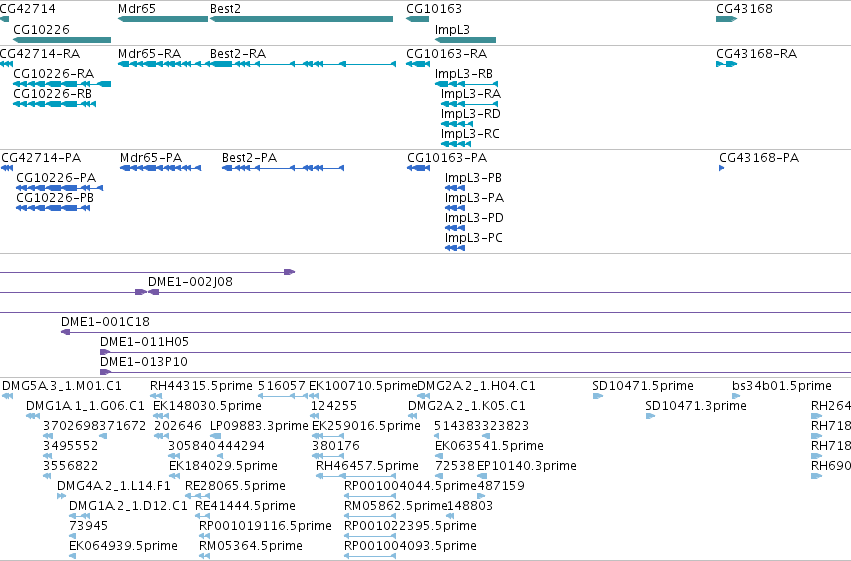Click the DME1-002J08 clone label

tap(190, 282)
